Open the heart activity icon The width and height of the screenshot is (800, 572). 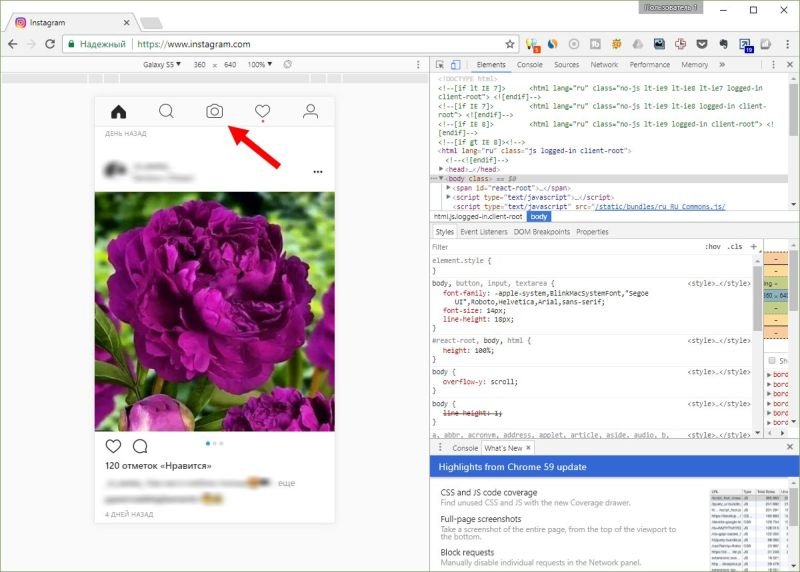click(262, 111)
